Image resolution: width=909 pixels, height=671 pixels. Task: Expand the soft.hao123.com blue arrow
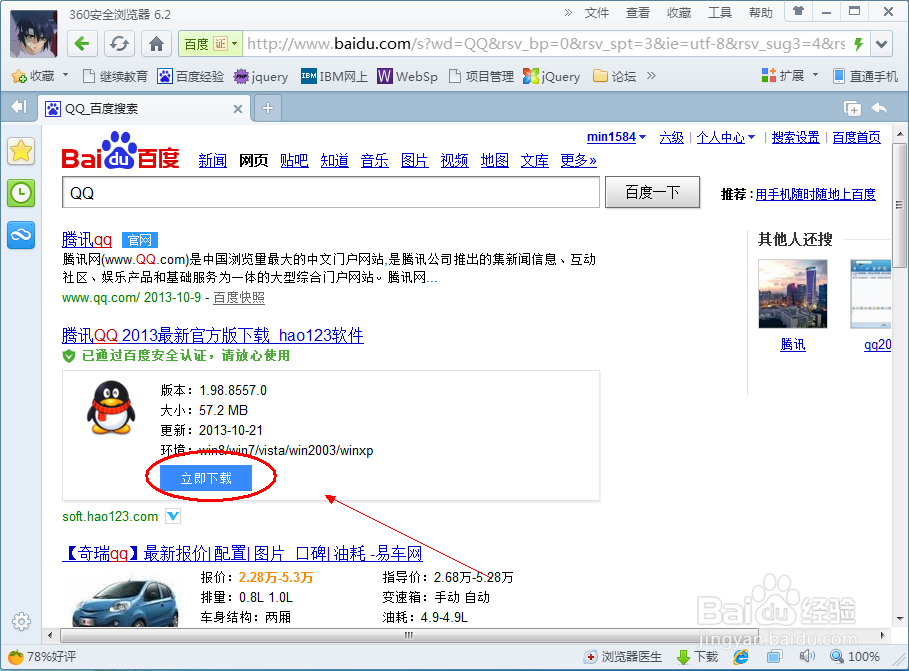172,516
